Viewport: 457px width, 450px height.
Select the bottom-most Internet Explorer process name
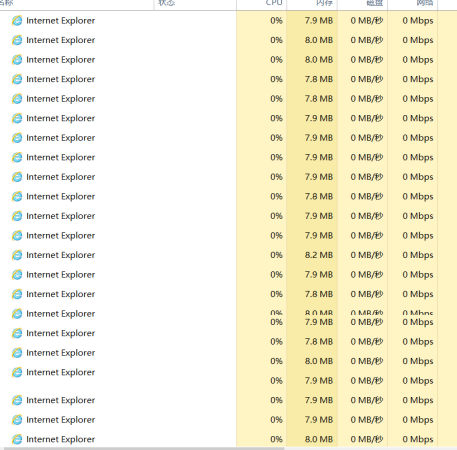coord(61,439)
